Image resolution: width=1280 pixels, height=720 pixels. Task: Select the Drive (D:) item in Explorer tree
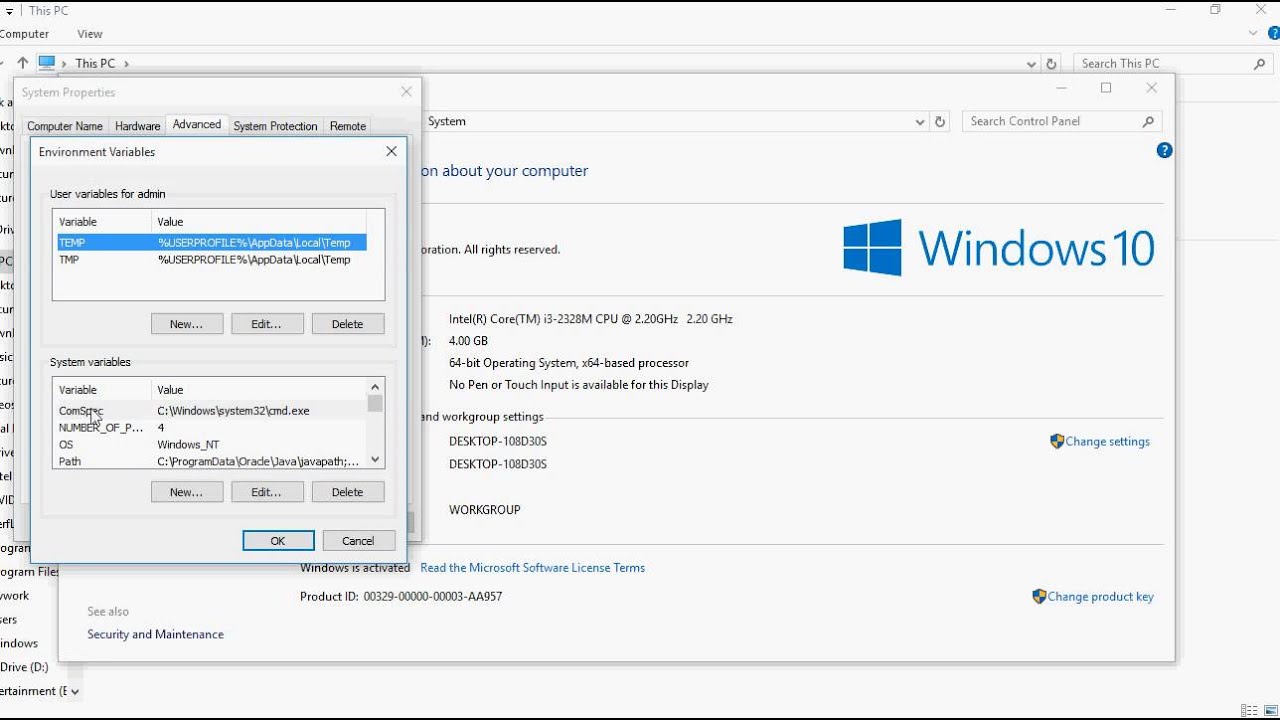point(24,667)
